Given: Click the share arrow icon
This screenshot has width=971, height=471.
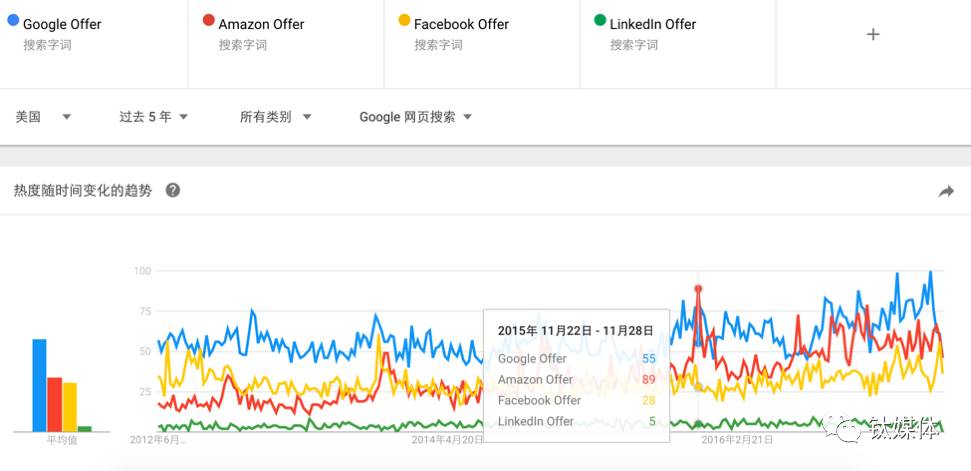Looking at the screenshot, I should point(946,192).
